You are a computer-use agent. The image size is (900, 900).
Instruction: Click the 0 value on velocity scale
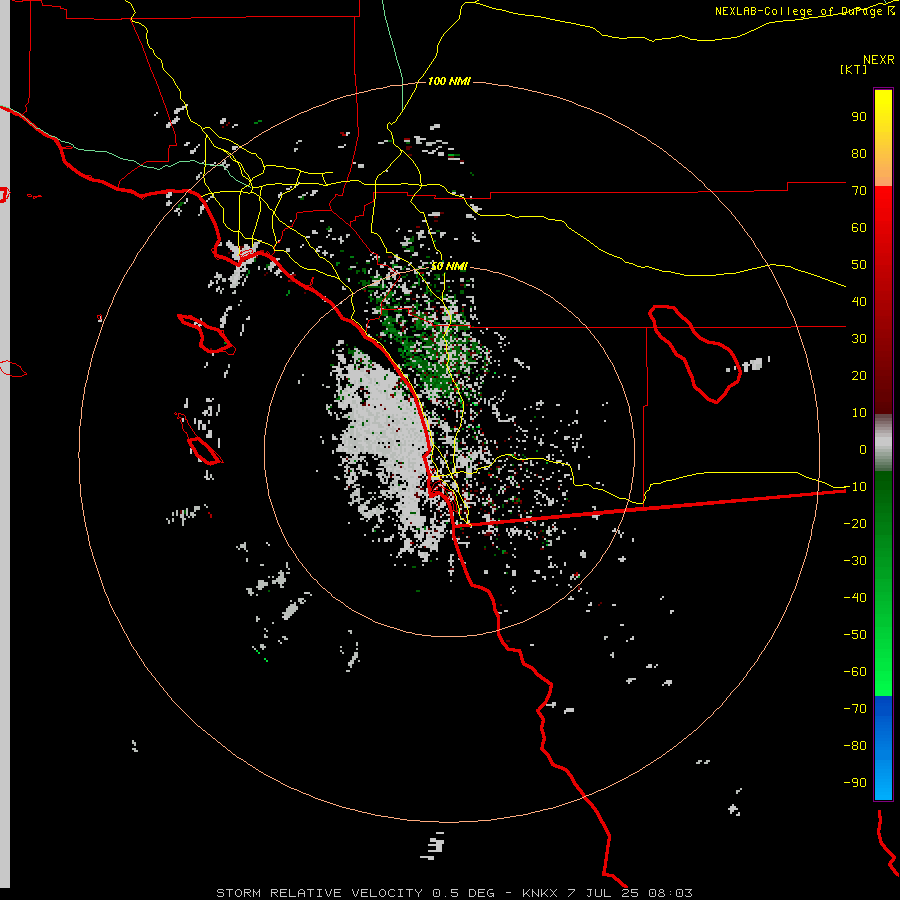(x=863, y=450)
